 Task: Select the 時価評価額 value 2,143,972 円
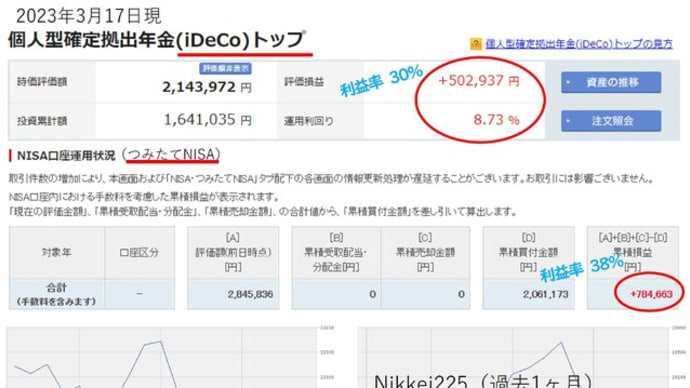207,87
